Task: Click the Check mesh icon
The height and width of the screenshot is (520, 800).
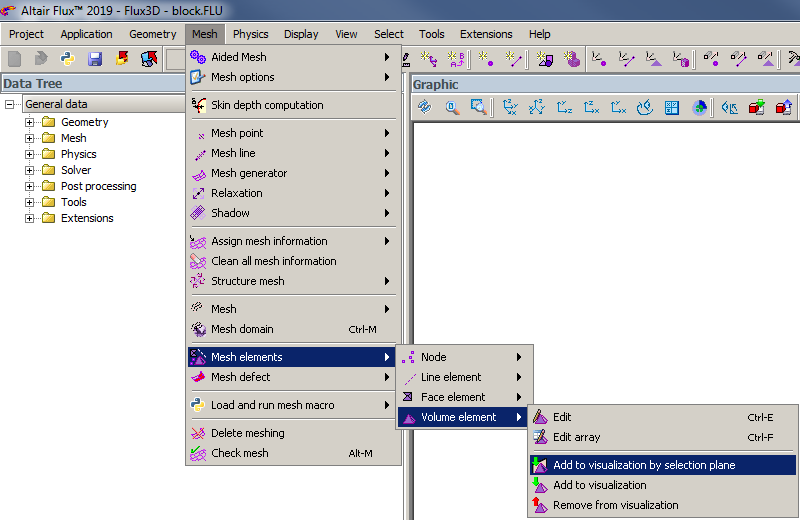Action: pos(198,453)
